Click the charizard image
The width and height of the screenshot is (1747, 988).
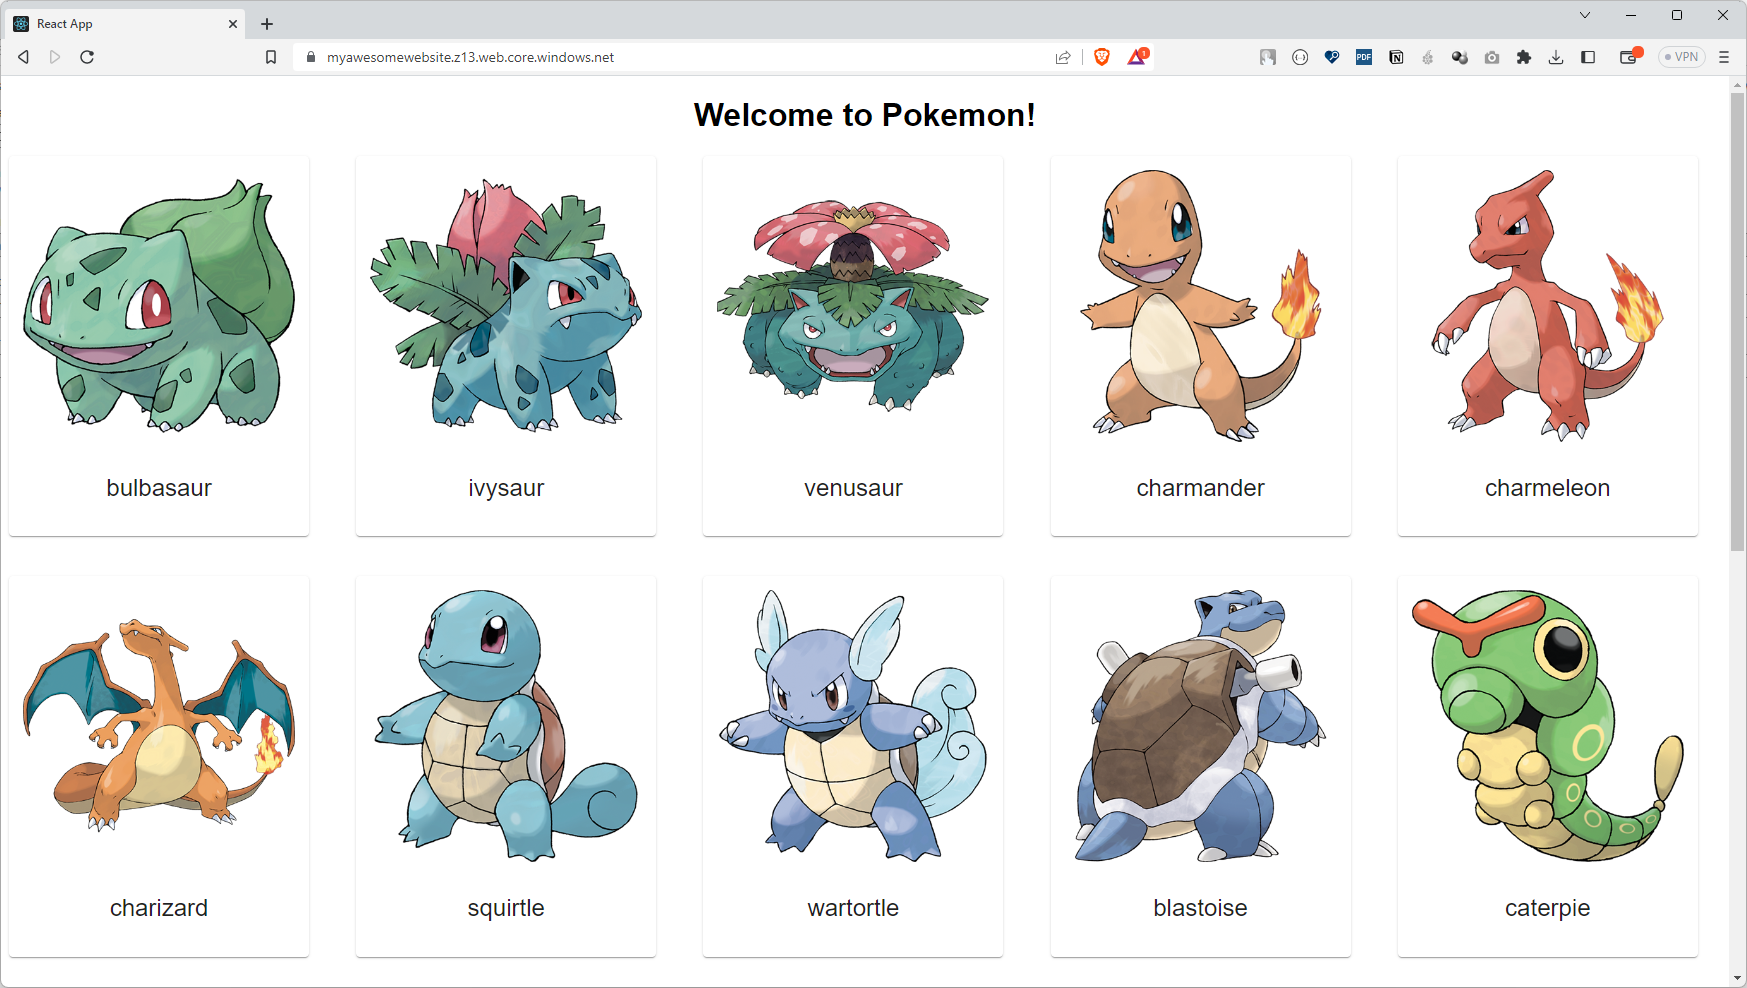[159, 725]
